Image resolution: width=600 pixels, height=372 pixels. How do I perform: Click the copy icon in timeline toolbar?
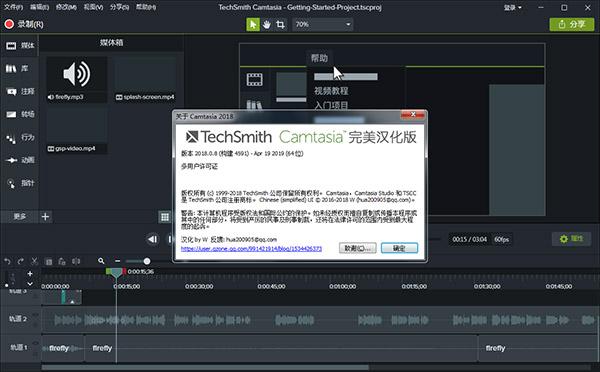[49, 262]
